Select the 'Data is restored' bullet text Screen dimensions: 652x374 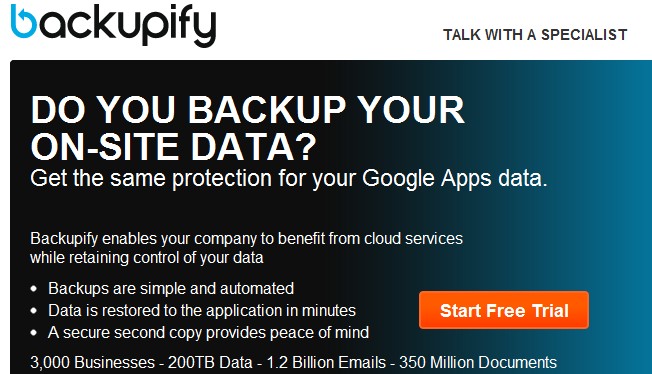click(202, 310)
